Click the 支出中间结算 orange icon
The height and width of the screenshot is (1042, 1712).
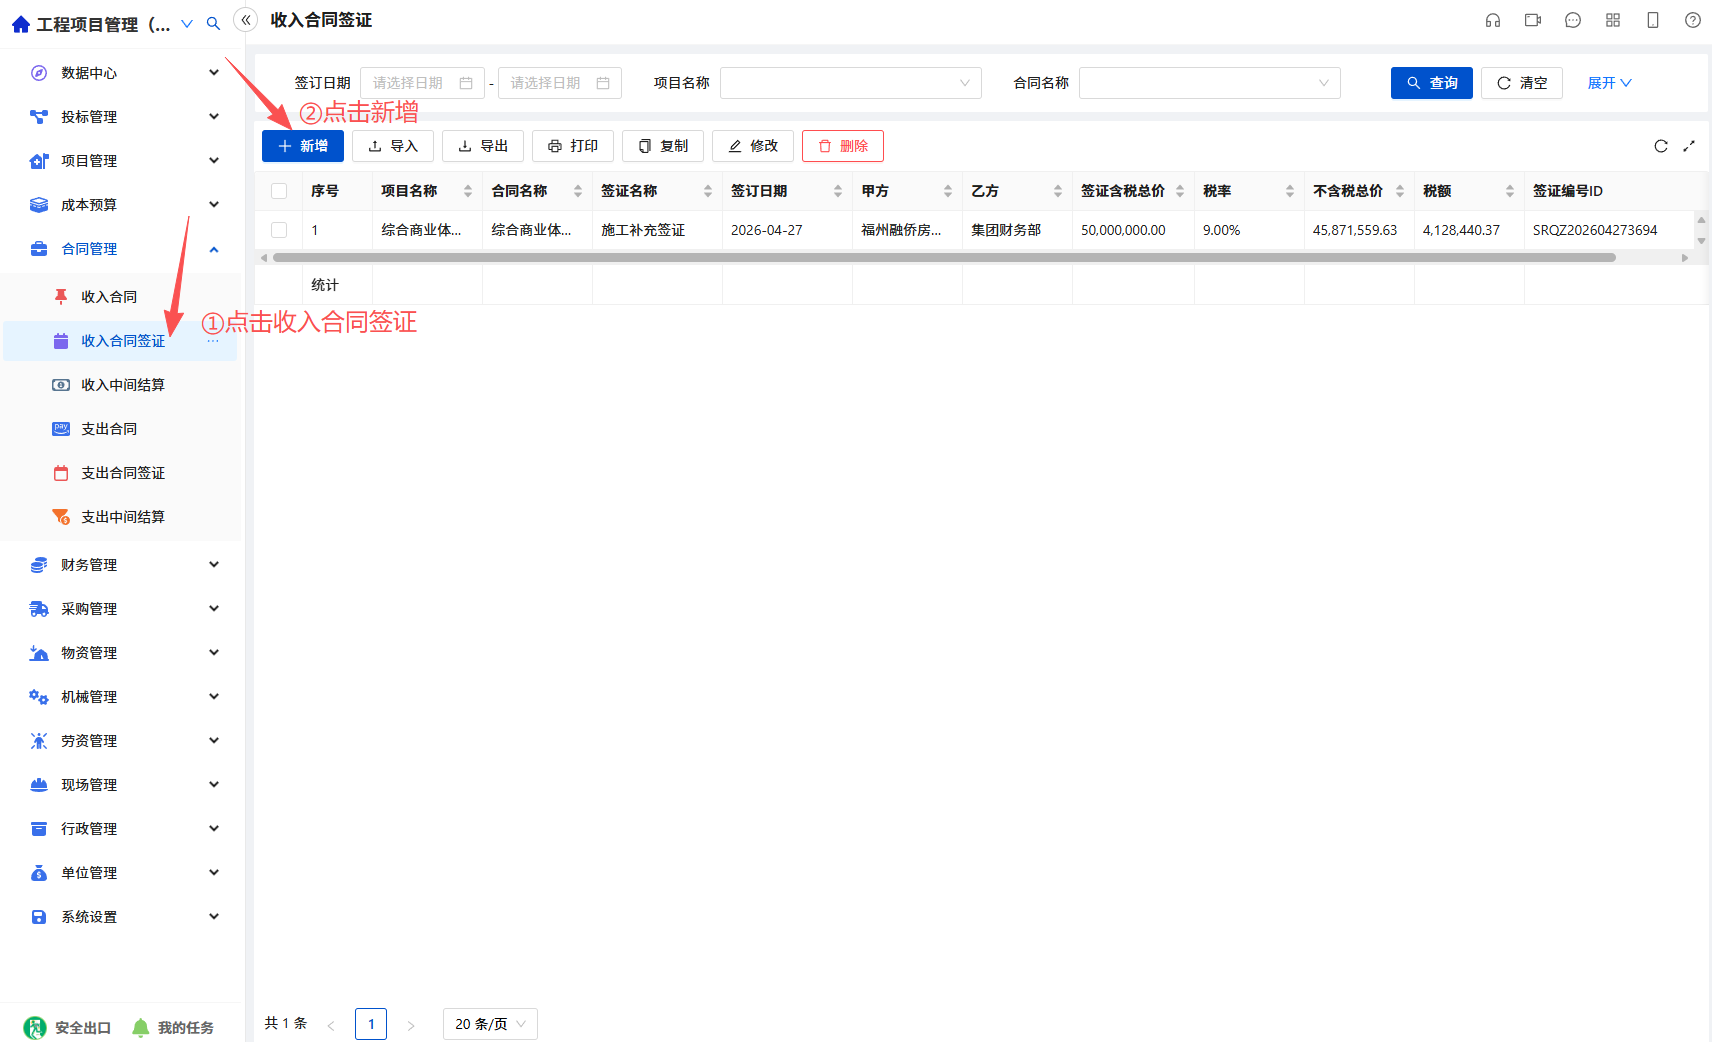(61, 517)
